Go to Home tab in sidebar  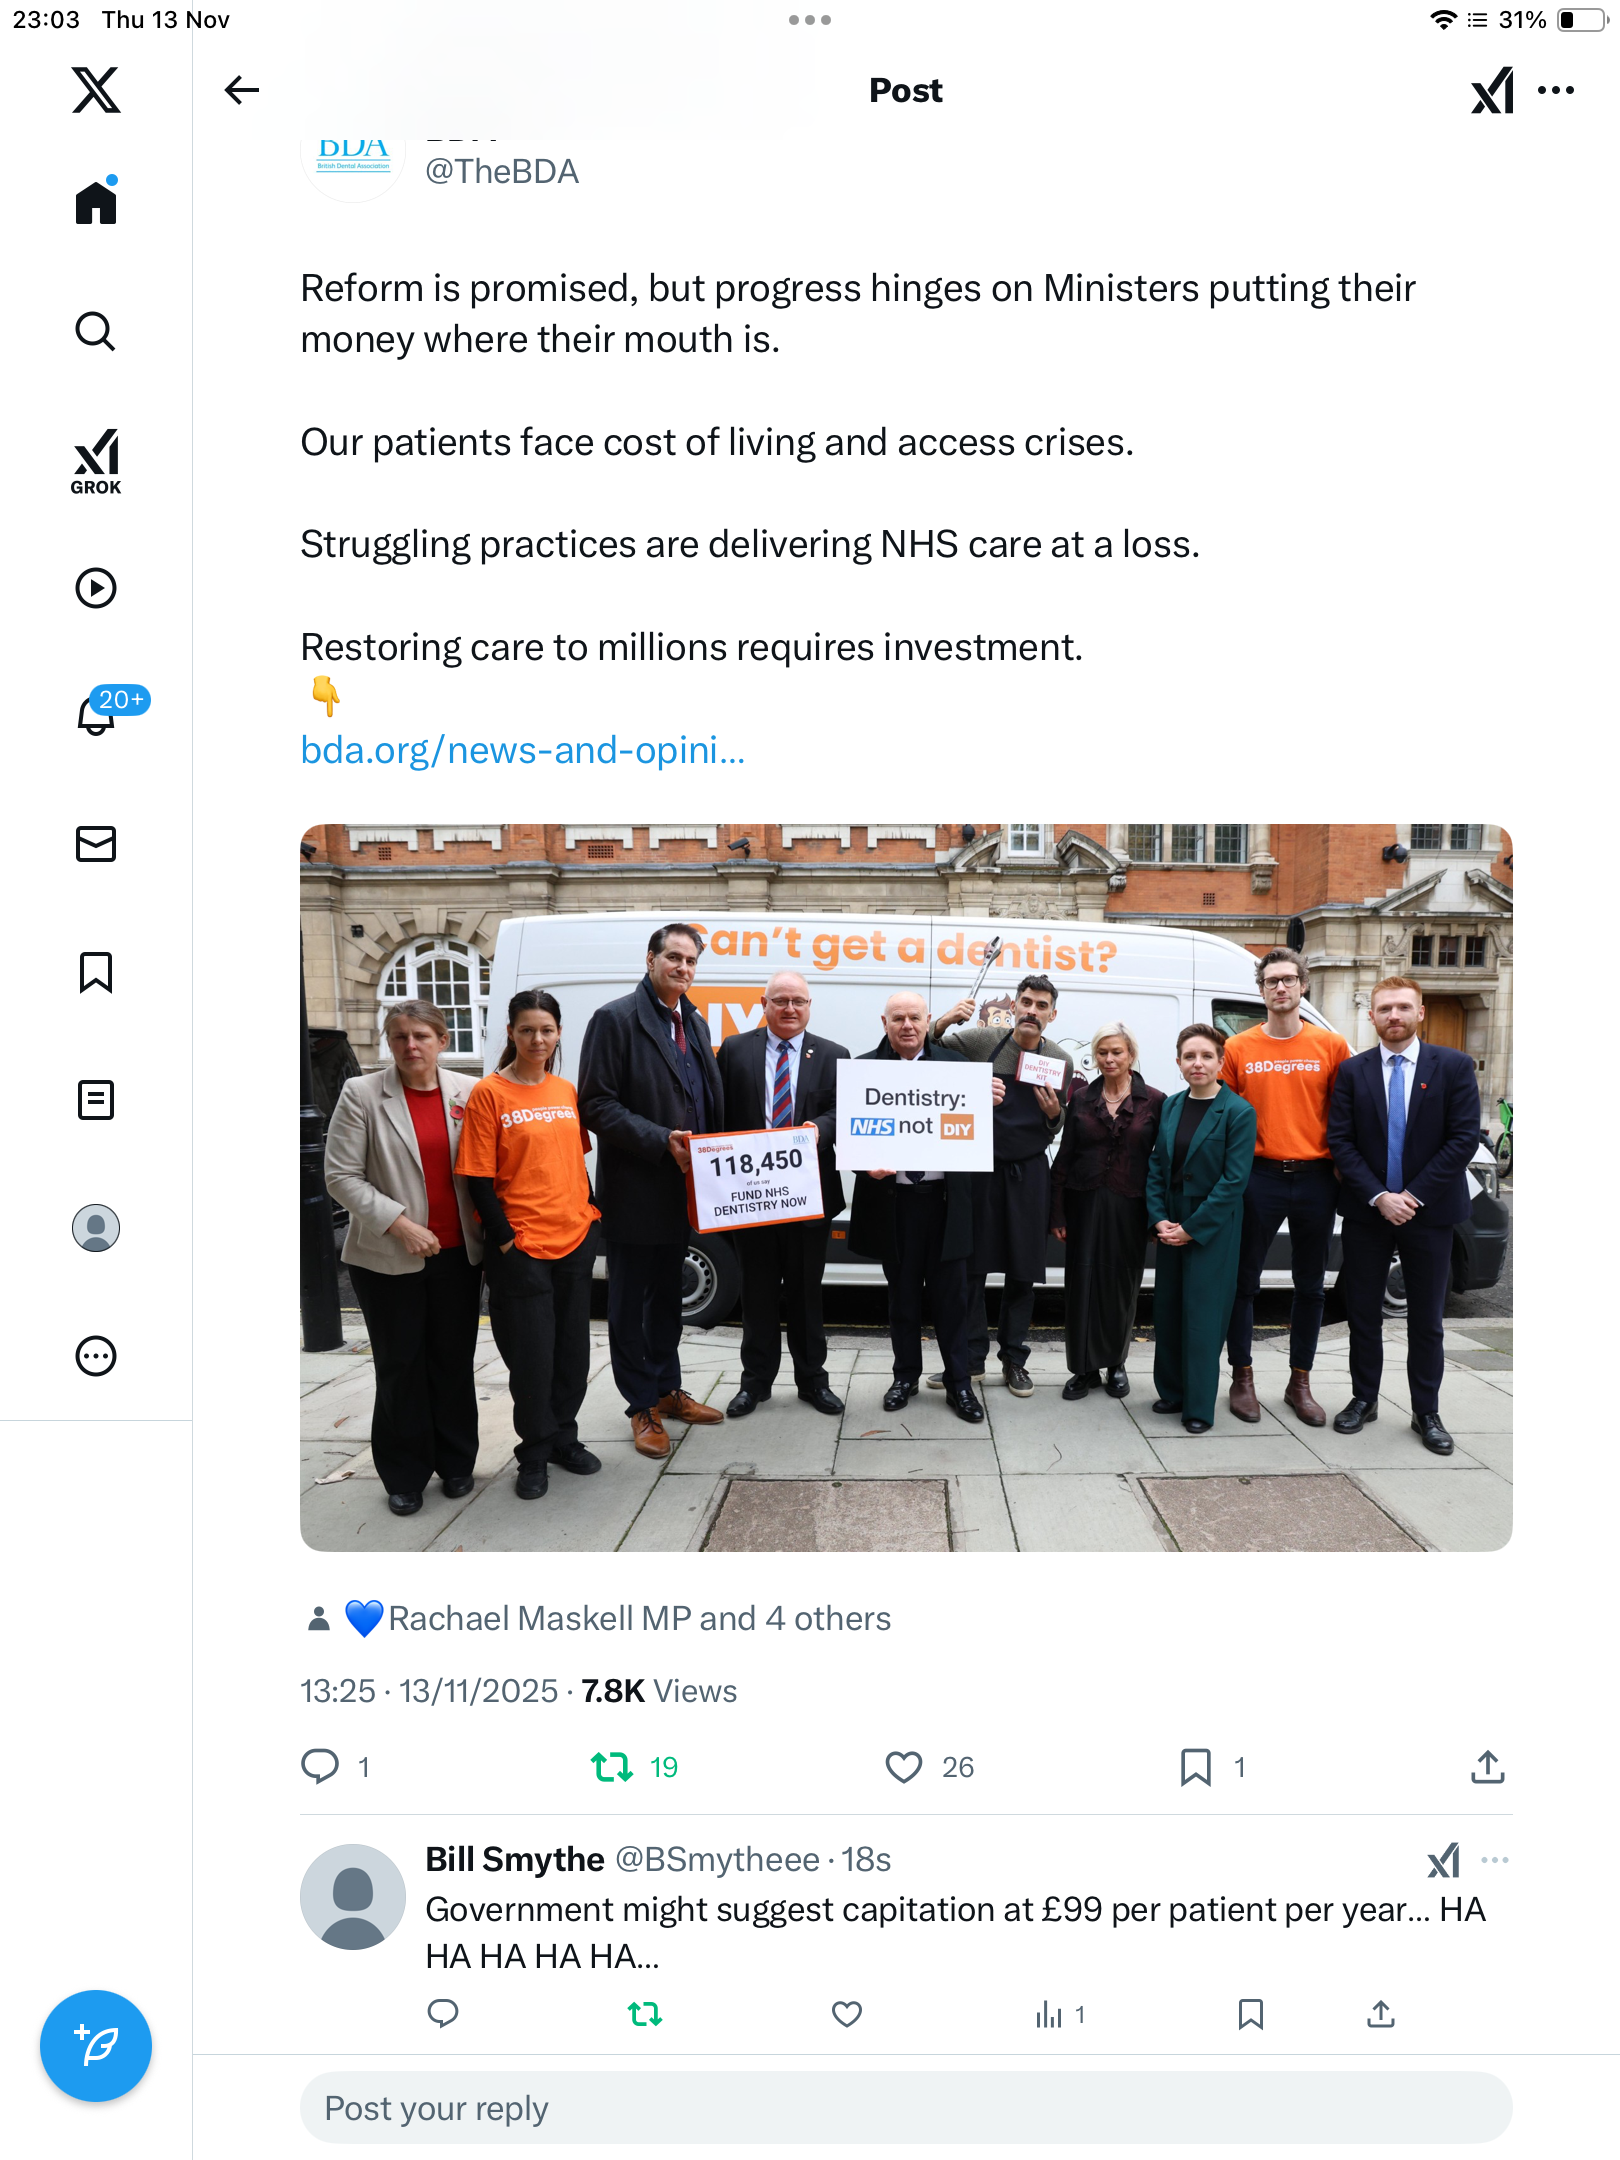[x=96, y=203]
